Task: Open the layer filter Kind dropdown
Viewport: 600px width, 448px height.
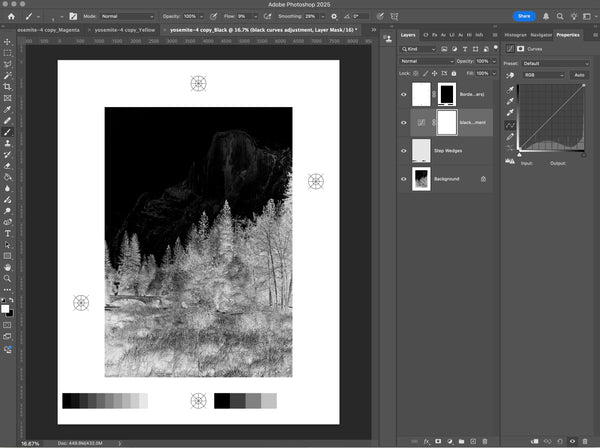Action: (x=418, y=49)
